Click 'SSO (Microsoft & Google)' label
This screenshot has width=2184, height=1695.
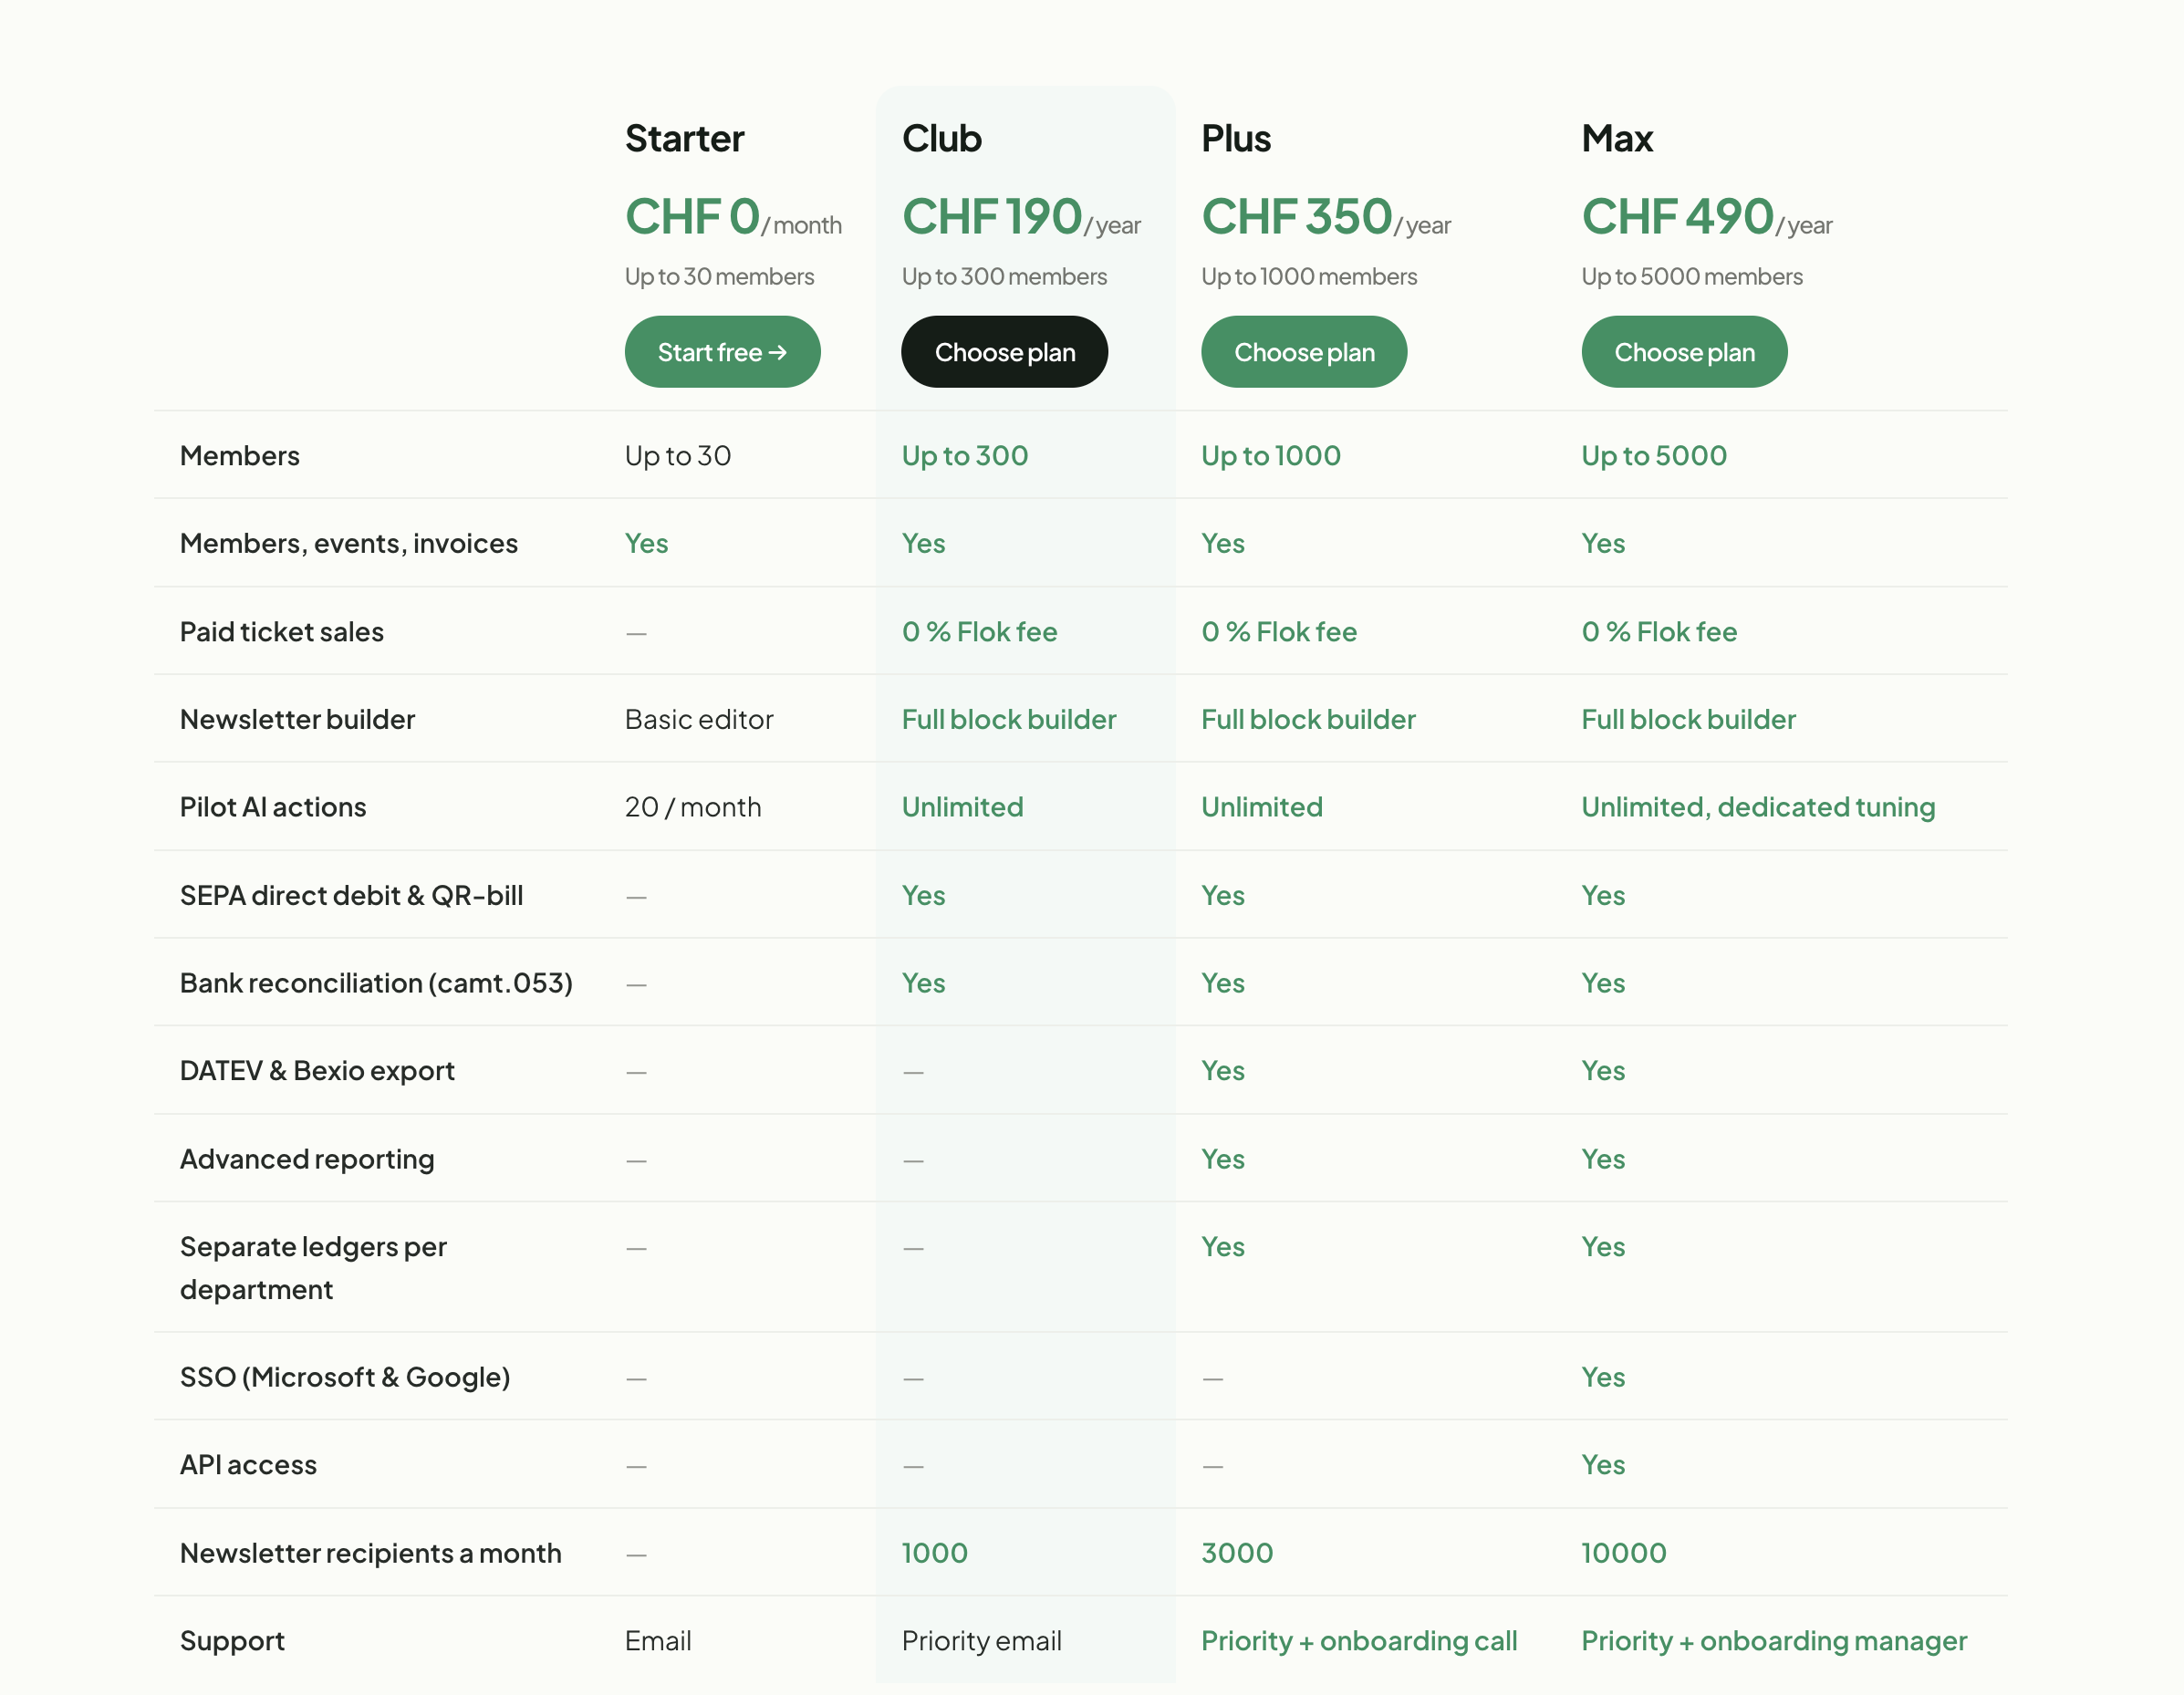click(x=345, y=1378)
